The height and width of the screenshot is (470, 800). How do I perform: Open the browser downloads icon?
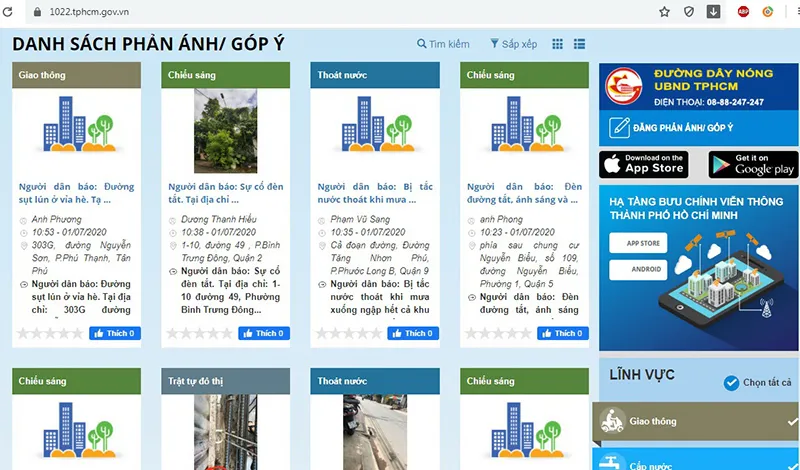[x=714, y=11]
